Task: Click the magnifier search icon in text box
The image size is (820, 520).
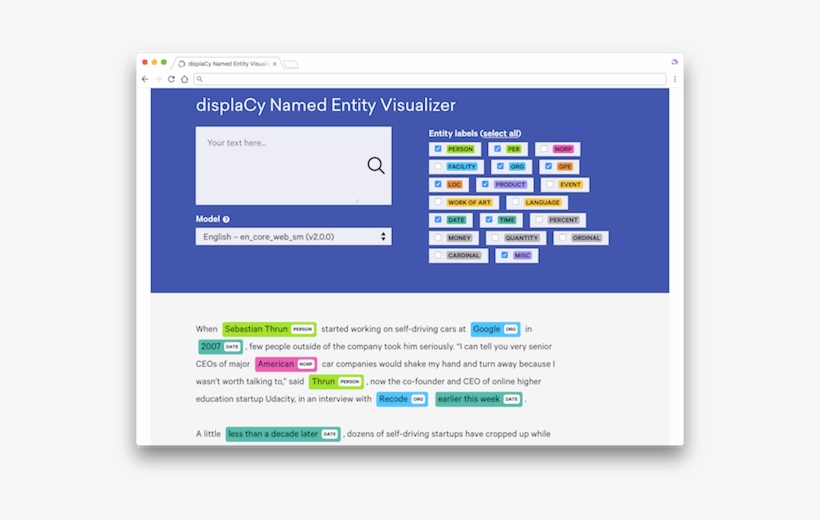Action: pyautogui.click(x=375, y=165)
